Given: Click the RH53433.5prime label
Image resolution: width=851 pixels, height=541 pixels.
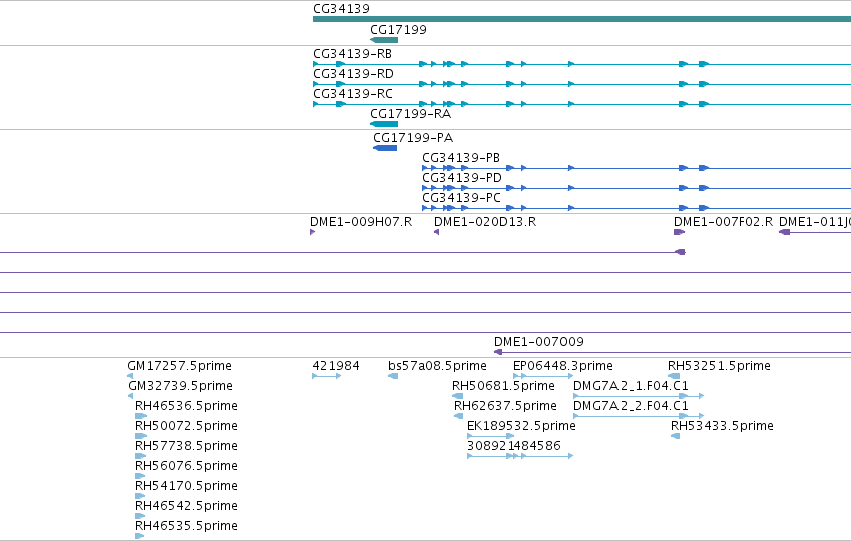Looking at the screenshot, I should 722,426.
